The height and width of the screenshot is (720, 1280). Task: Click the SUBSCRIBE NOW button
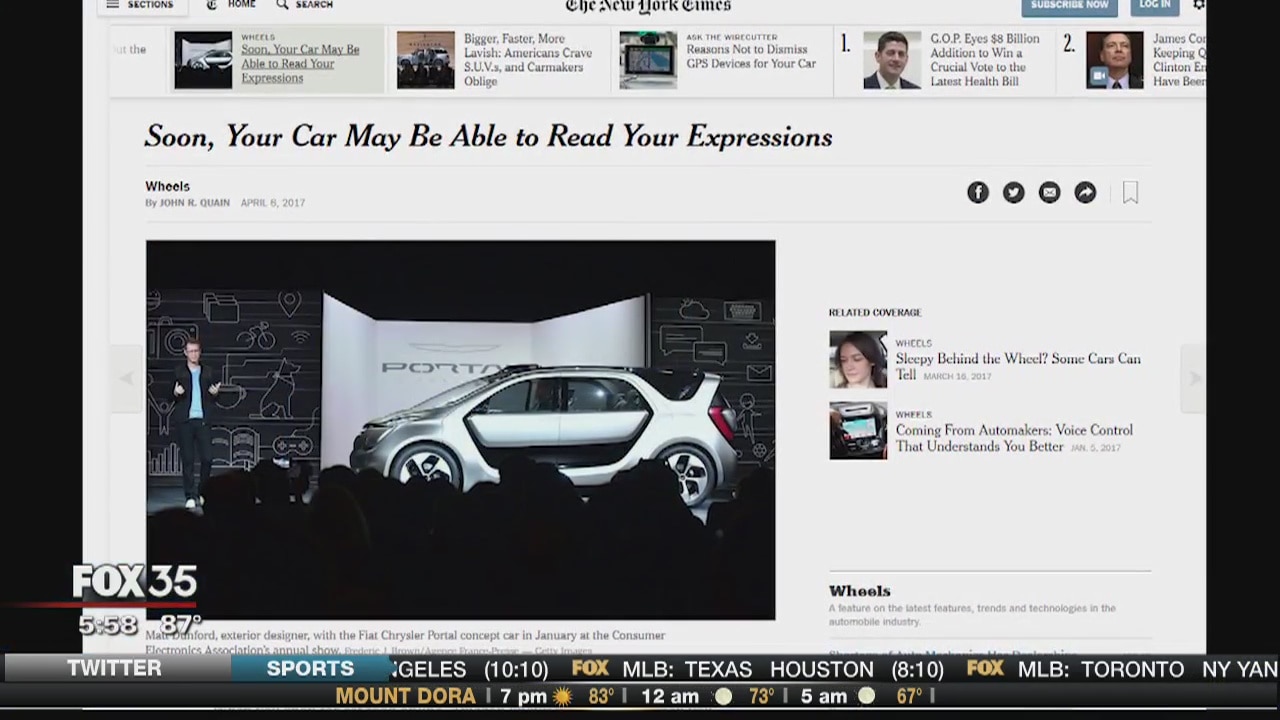1069,5
